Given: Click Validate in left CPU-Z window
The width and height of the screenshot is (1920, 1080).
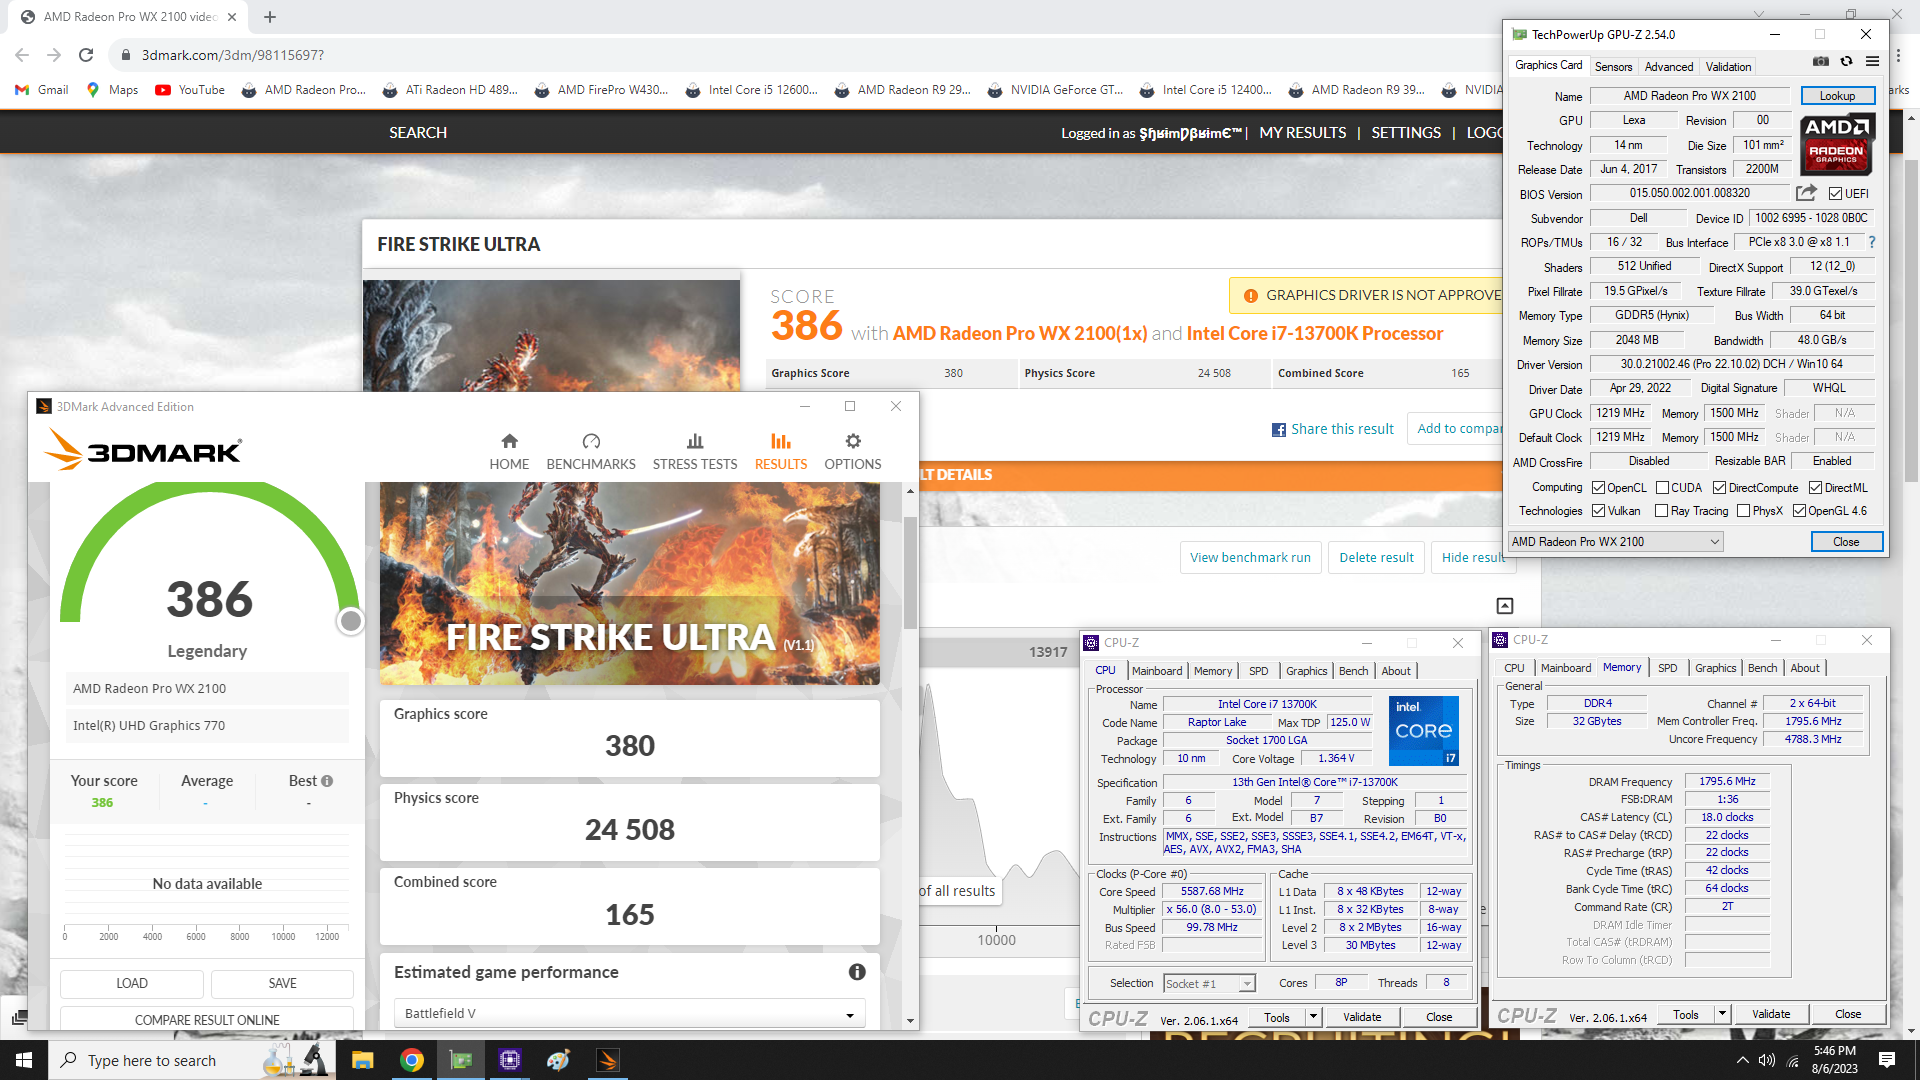Looking at the screenshot, I should (x=1362, y=1017).
